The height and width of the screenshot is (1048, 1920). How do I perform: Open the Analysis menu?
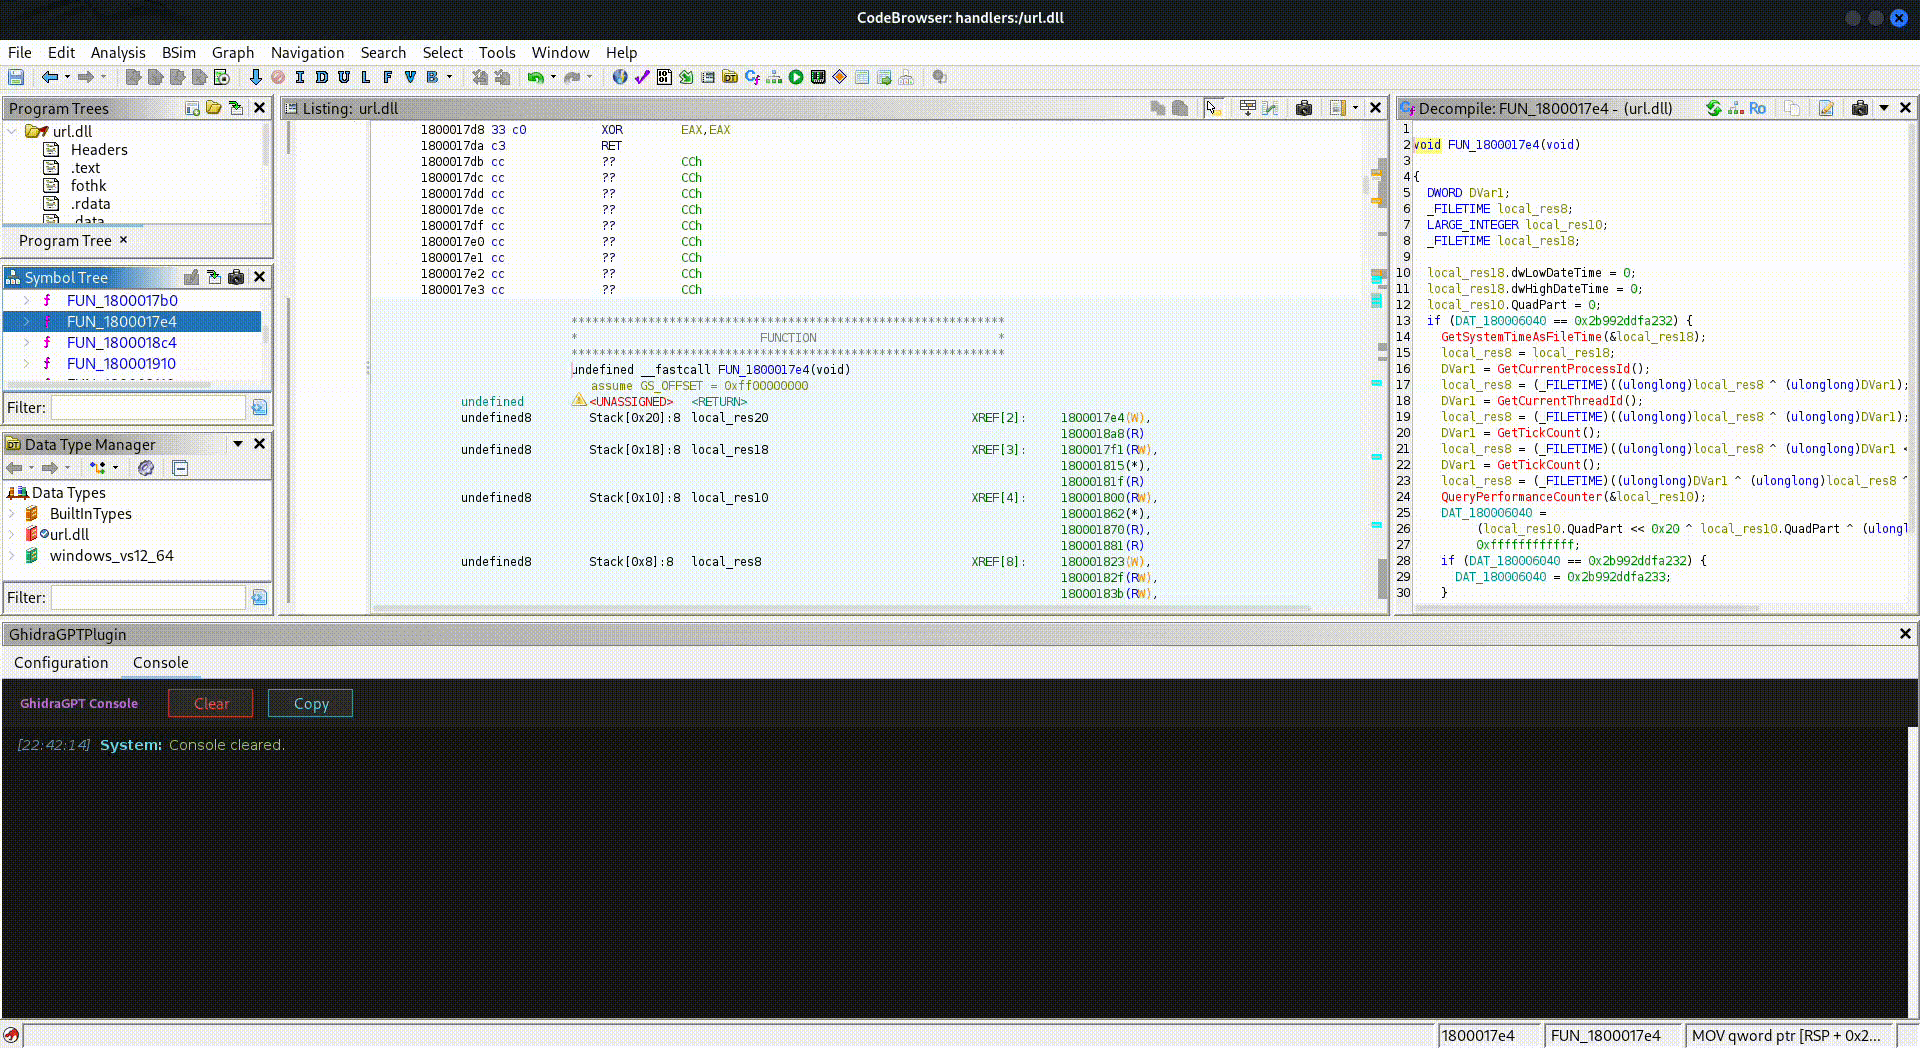[118, 53]
